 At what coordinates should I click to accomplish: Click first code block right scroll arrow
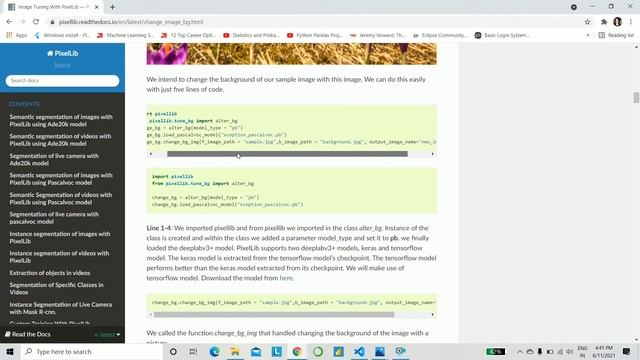coord(433,154)
